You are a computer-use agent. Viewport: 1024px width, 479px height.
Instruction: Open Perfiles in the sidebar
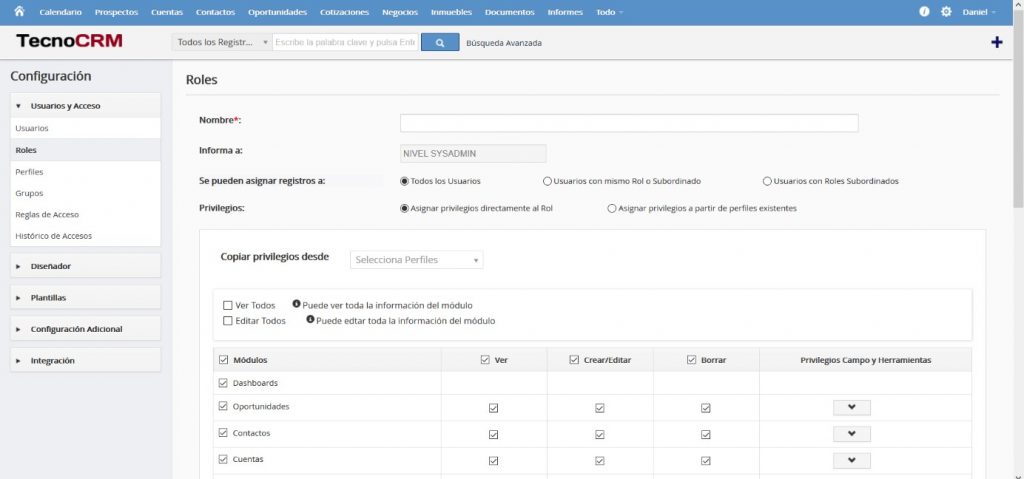[29, 172]
